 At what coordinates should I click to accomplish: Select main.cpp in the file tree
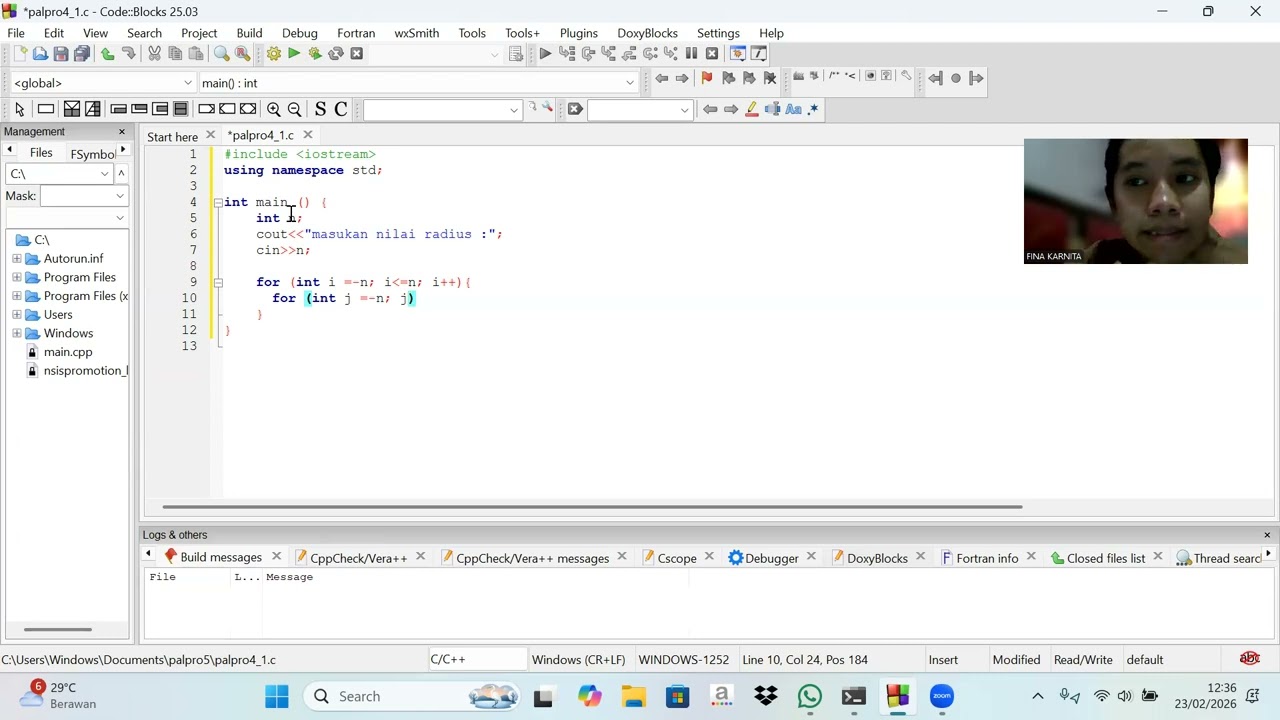(x=68, y=352)
